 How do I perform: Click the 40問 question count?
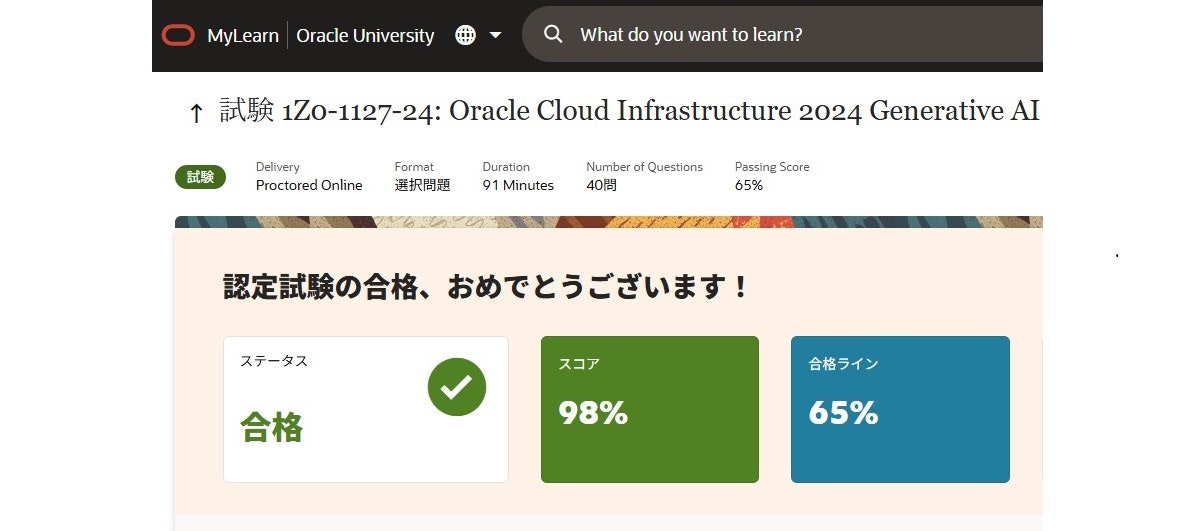pos(601,185)
